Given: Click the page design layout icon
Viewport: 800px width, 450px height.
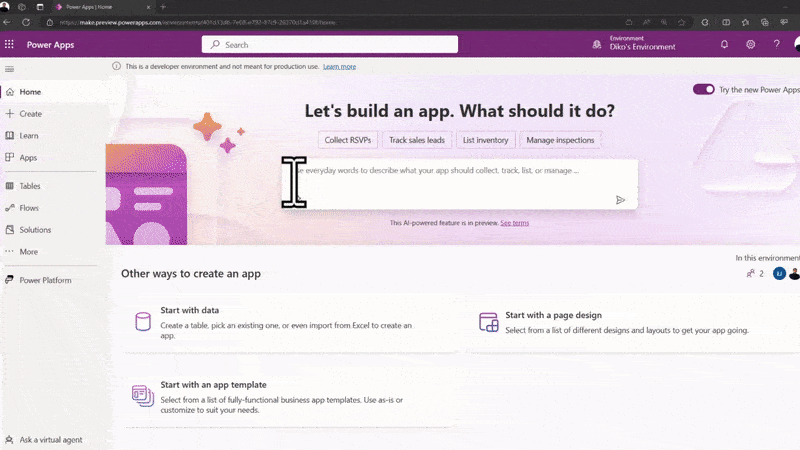Looking at the screenshot, I should 488,322.
